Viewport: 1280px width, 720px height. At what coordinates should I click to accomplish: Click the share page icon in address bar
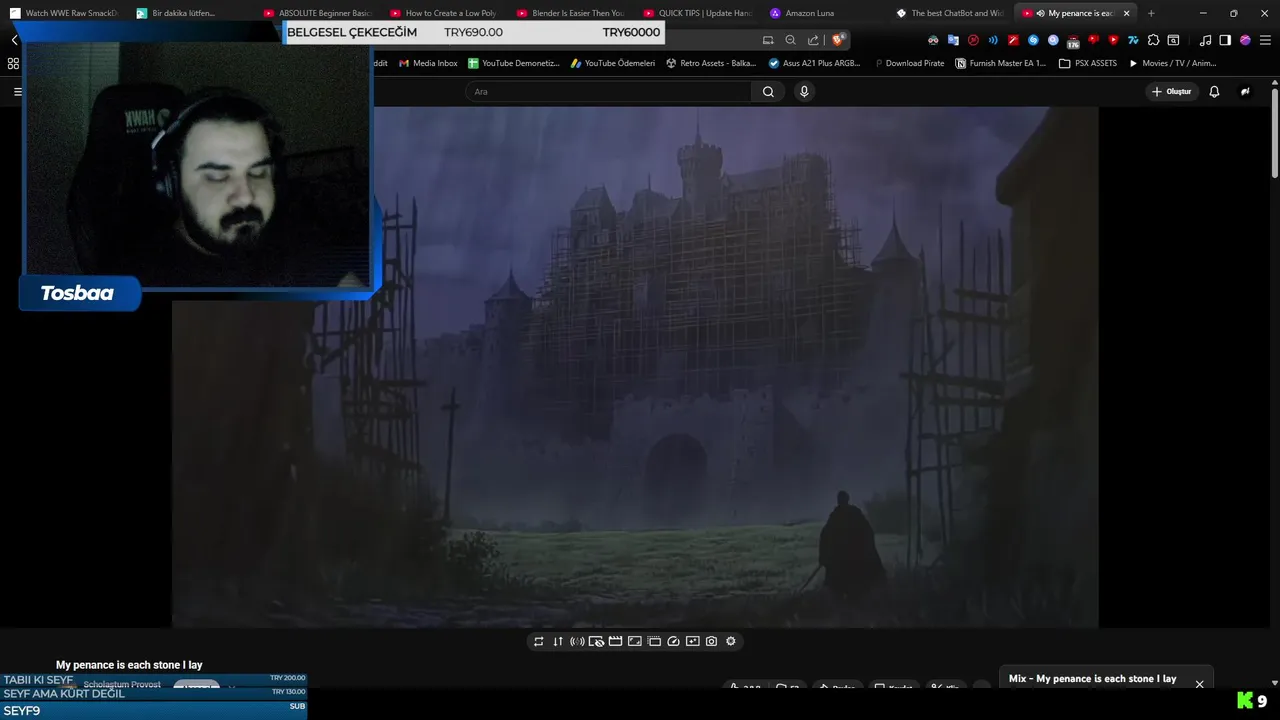pos(813,40)
